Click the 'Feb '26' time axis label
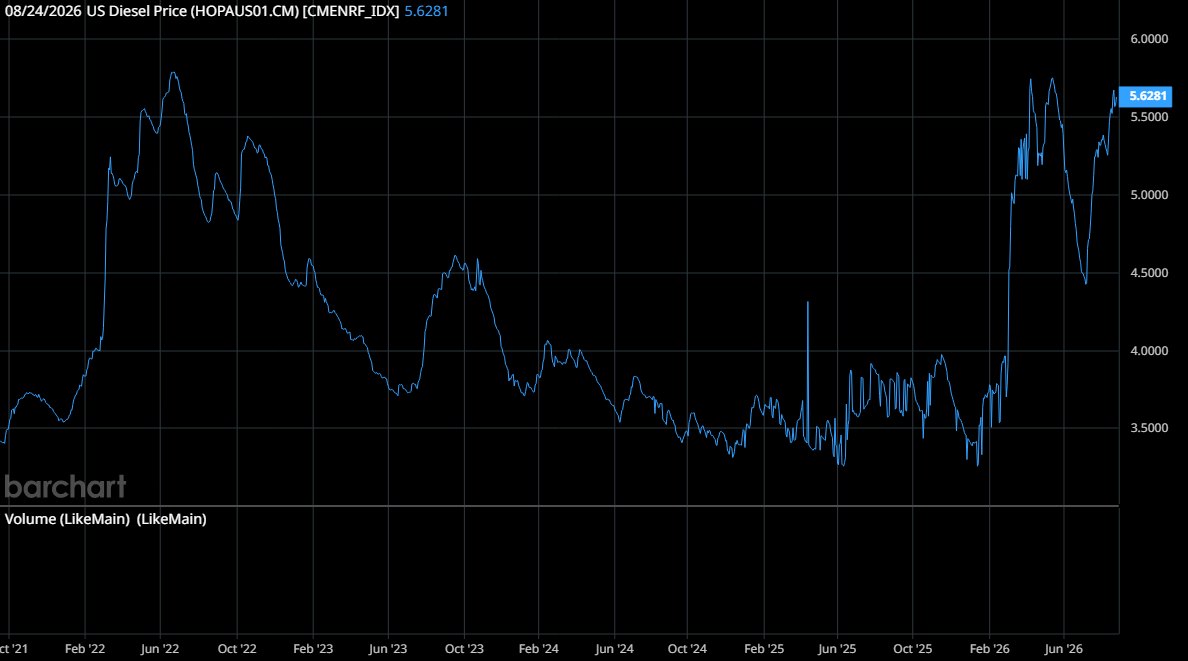 [989, 649]
